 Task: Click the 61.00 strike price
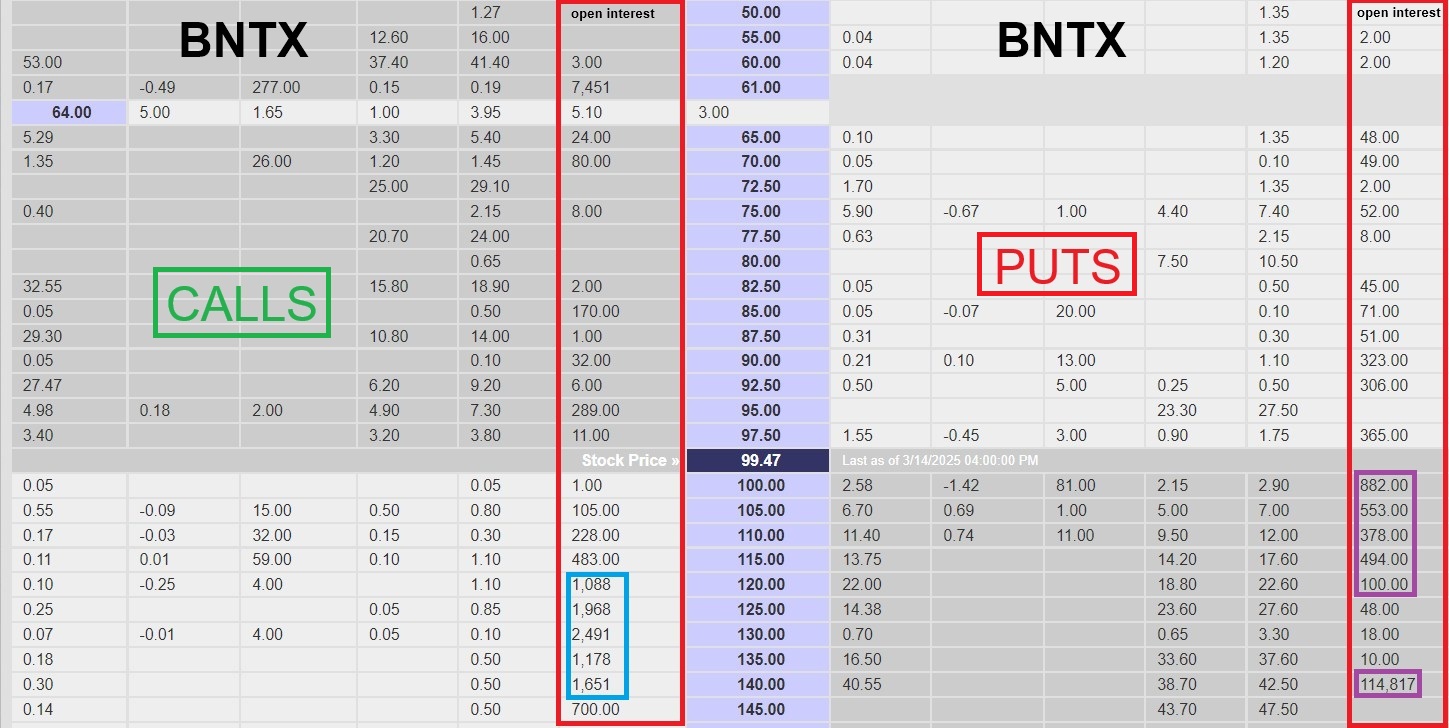point(760,87)
